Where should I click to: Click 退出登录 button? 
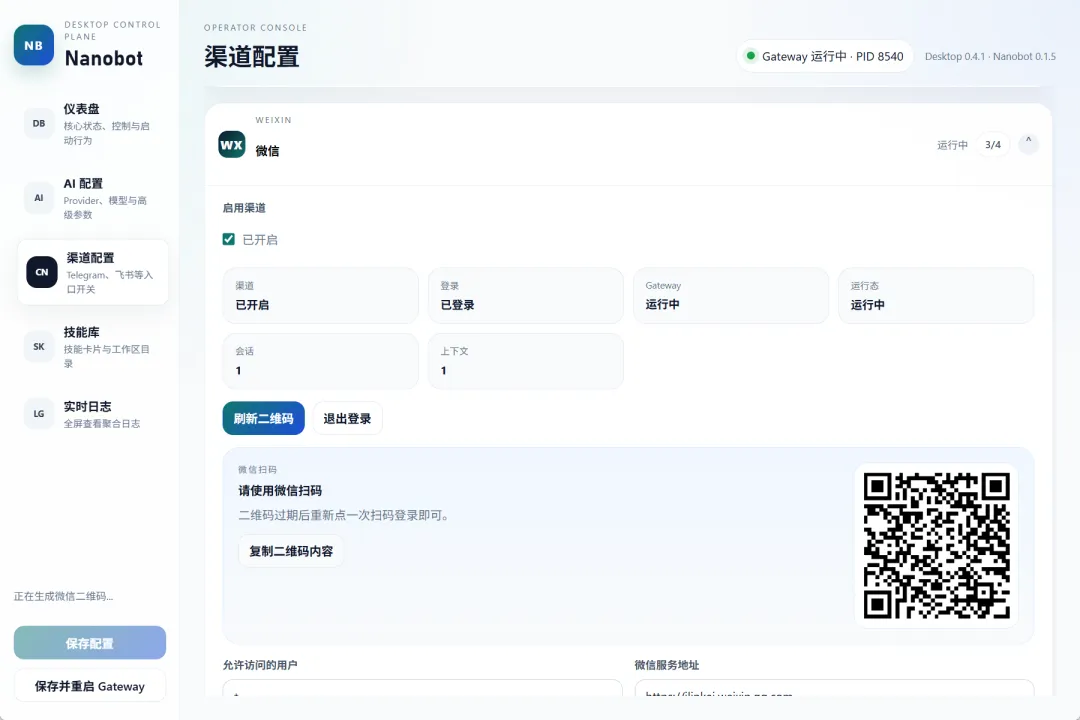click(347, 418)
